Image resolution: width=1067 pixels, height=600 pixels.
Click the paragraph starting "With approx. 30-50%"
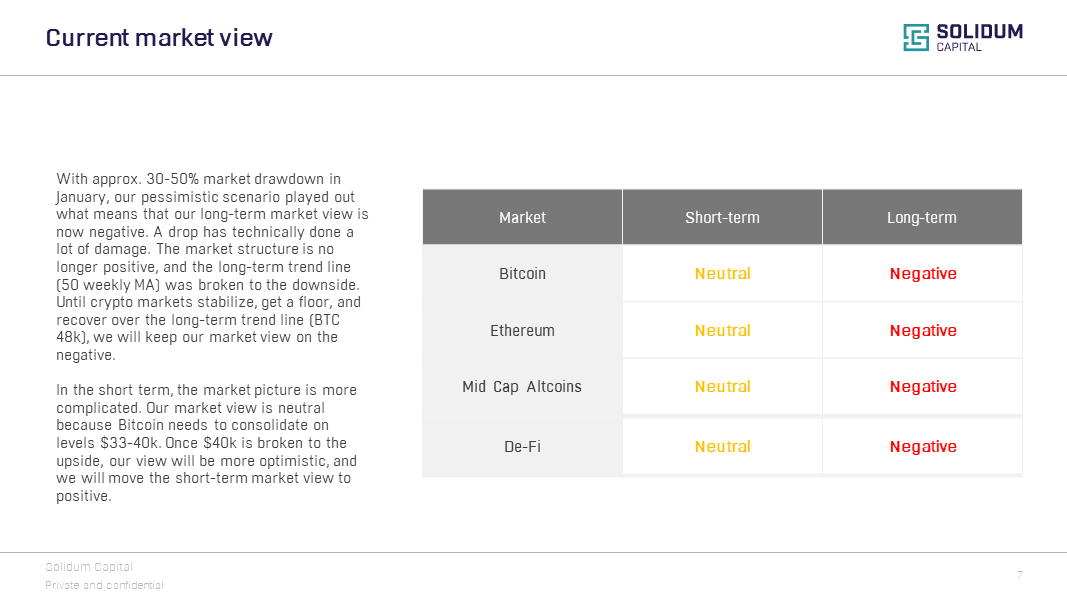(x=210, y=267)
